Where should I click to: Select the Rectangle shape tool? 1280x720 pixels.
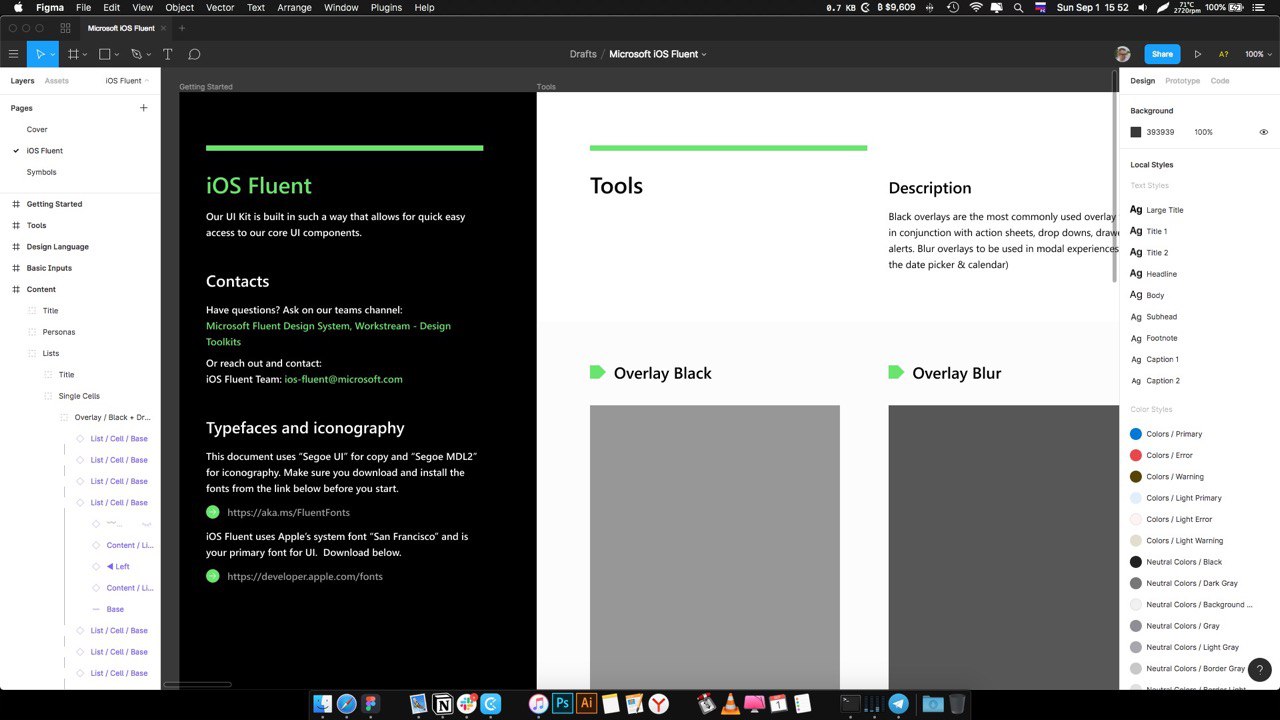[104, 54]
